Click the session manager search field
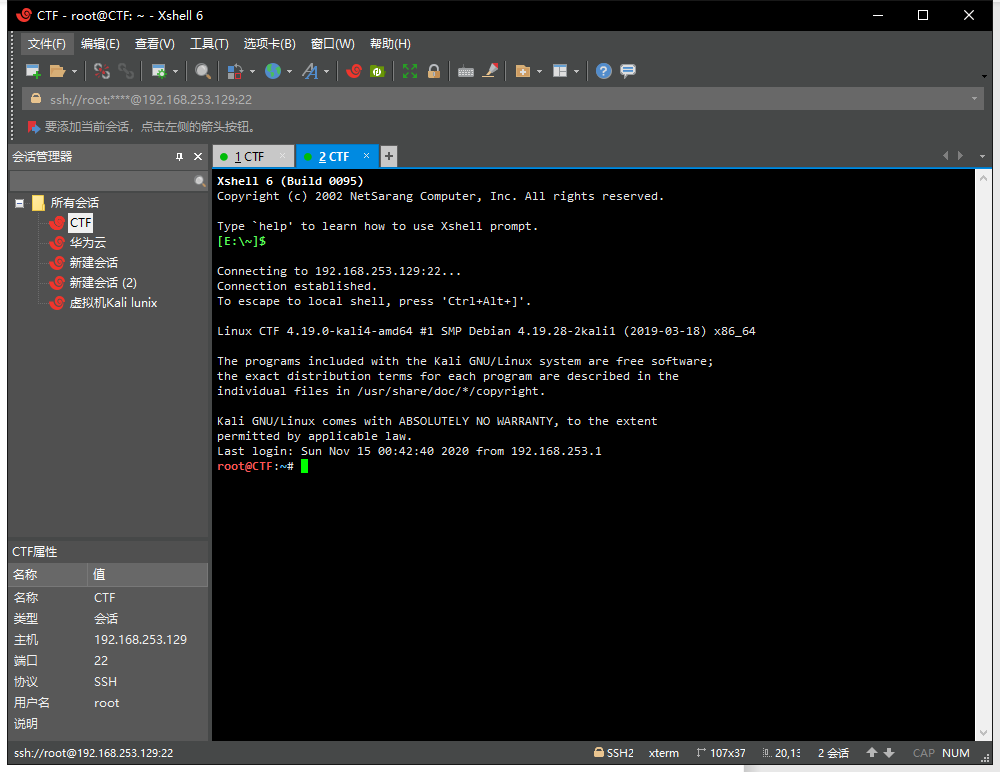1000x772 pixels. coord(100,181)
